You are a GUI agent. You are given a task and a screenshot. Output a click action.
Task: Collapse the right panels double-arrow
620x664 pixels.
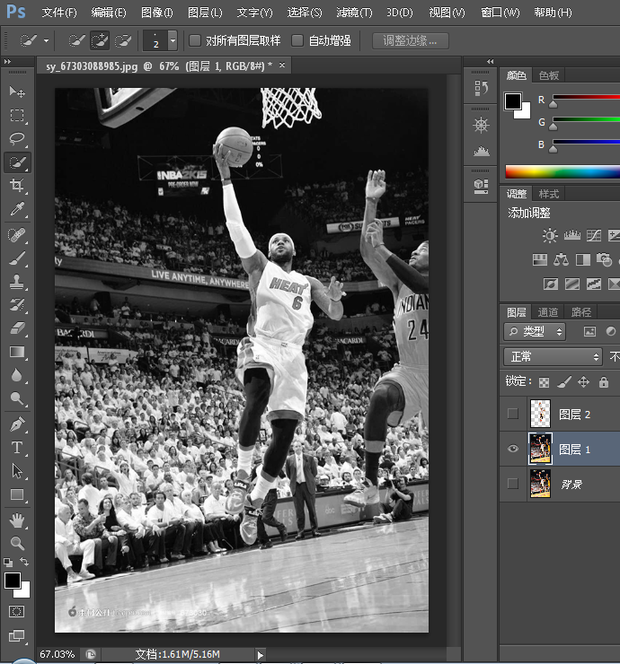(490, 61)
